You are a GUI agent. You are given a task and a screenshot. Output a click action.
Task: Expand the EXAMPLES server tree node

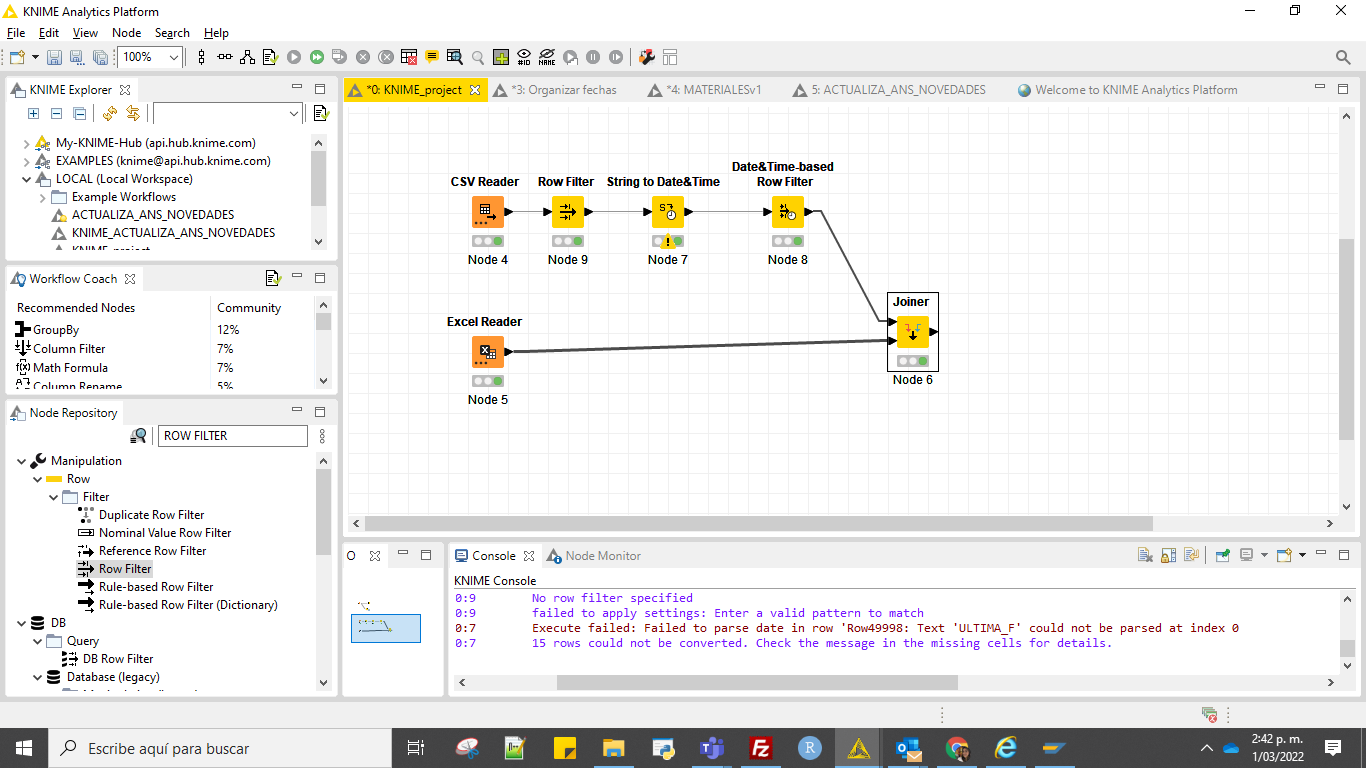(27, 161)
